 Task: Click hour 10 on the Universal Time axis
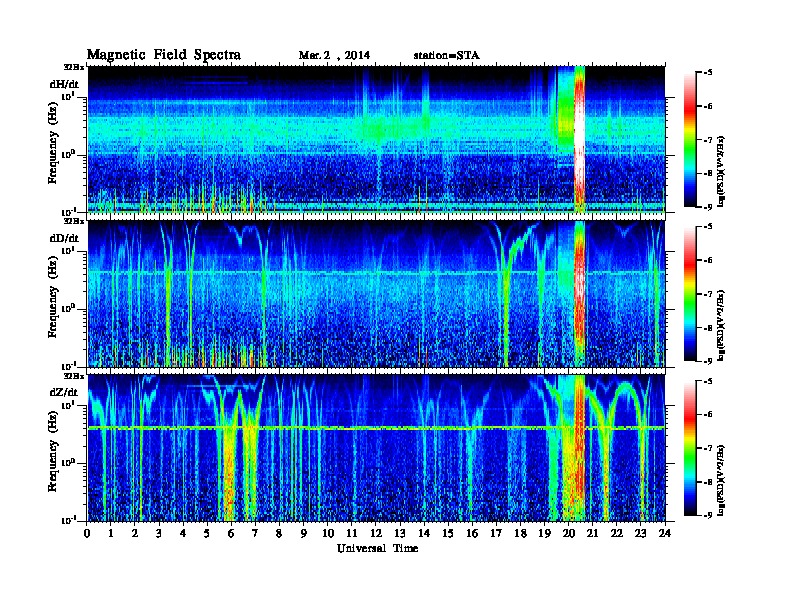click(328, 534)
